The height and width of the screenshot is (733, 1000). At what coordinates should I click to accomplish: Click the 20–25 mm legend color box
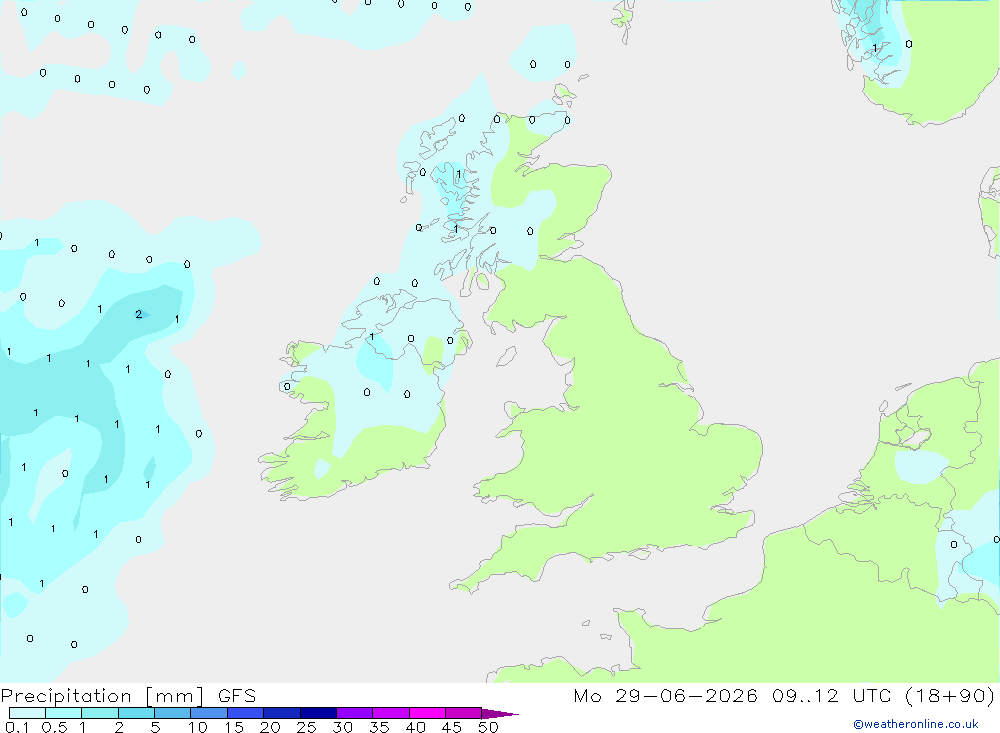[281, 713]
